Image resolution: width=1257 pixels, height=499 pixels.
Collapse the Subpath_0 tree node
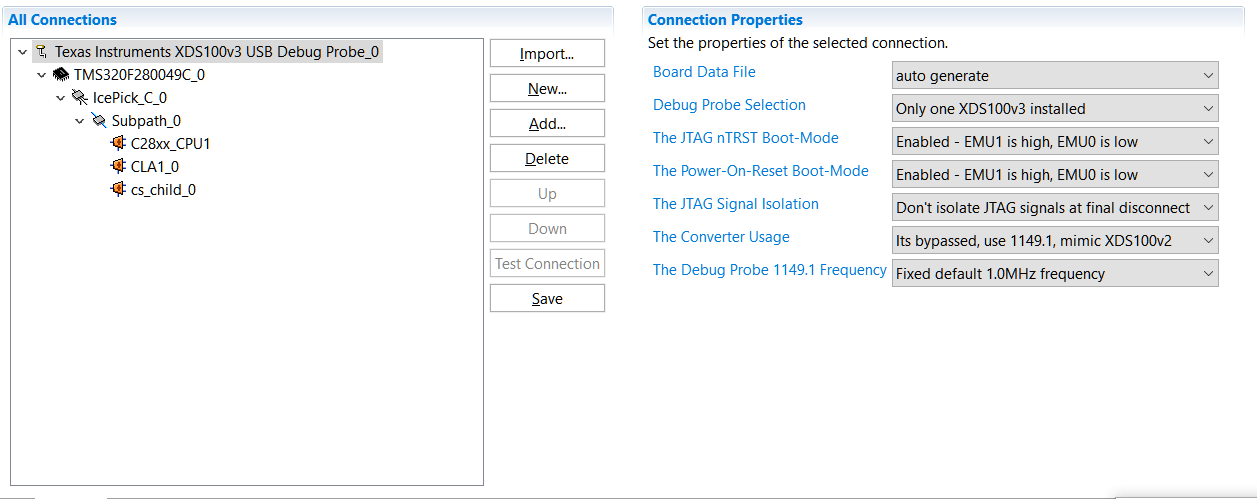tap(80, 120)
